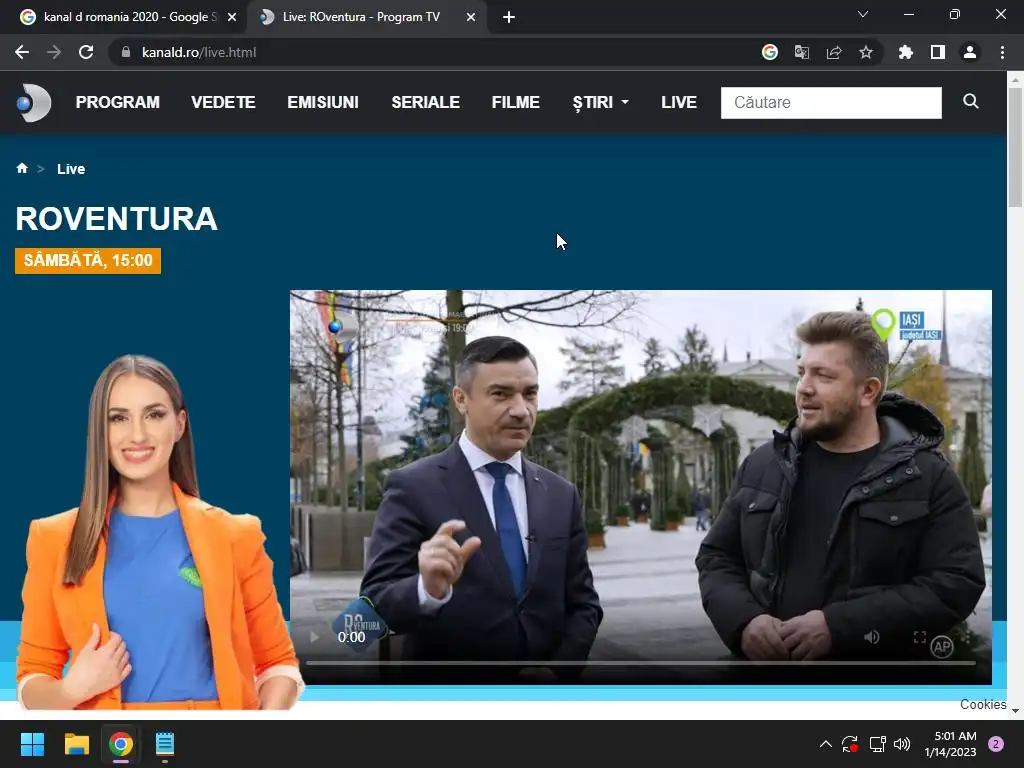Open the Windows Start menu
Image resolution: width=1024 pixels, height=768 pixels.
pos(32,744)
